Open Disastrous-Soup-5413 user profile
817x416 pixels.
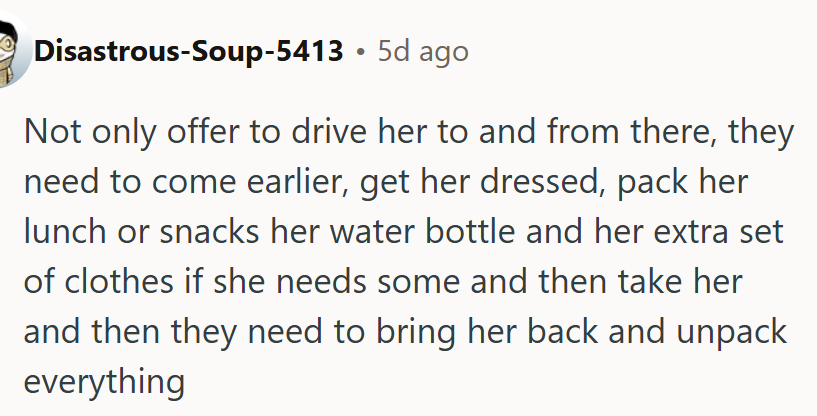pos(188,51)
